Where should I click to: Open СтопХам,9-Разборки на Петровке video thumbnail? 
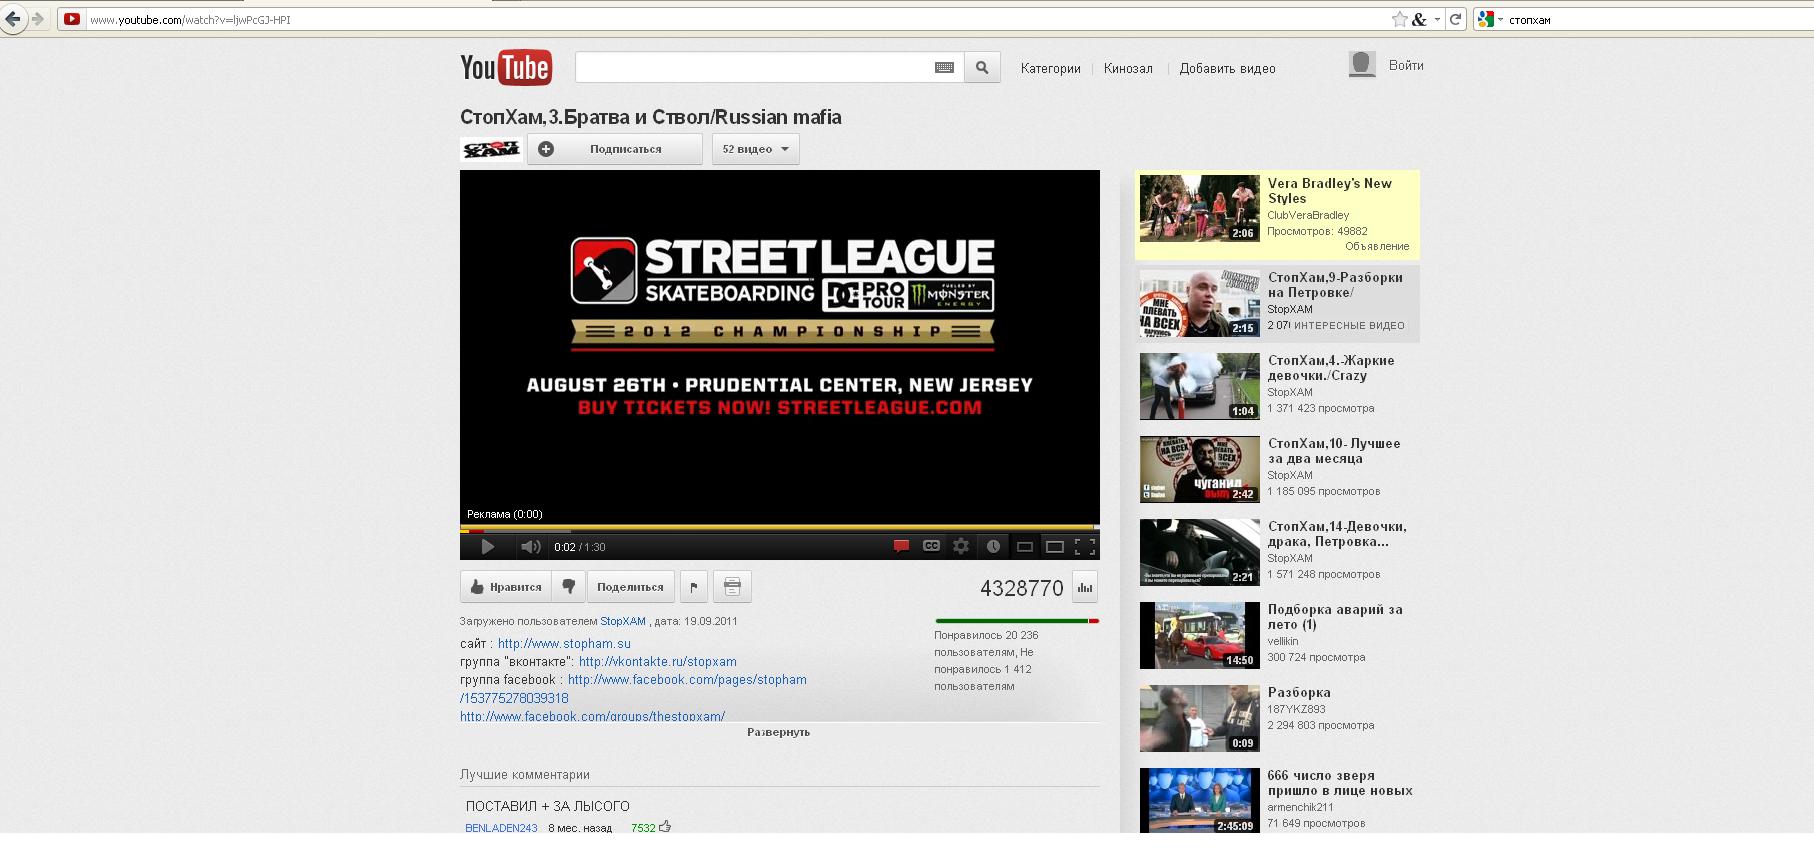[1199, 304]
